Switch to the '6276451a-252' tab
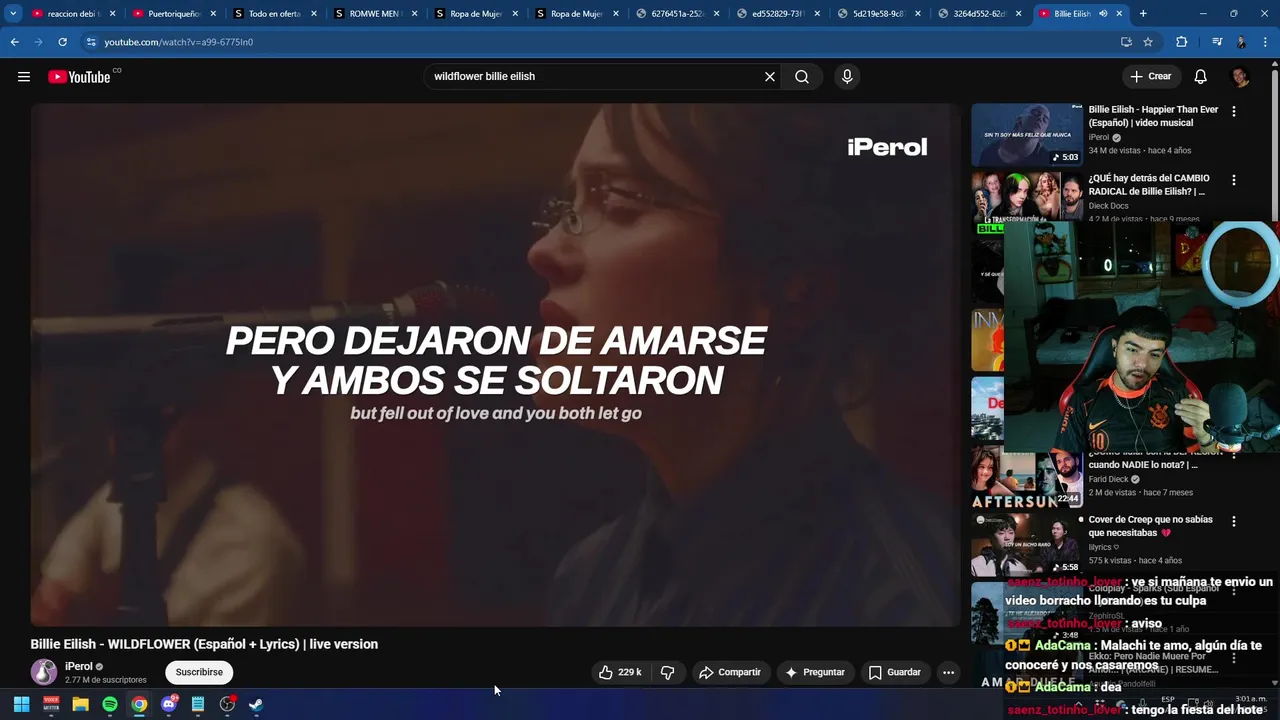This screenshot has width=1280, height=720. coord(678,14)
